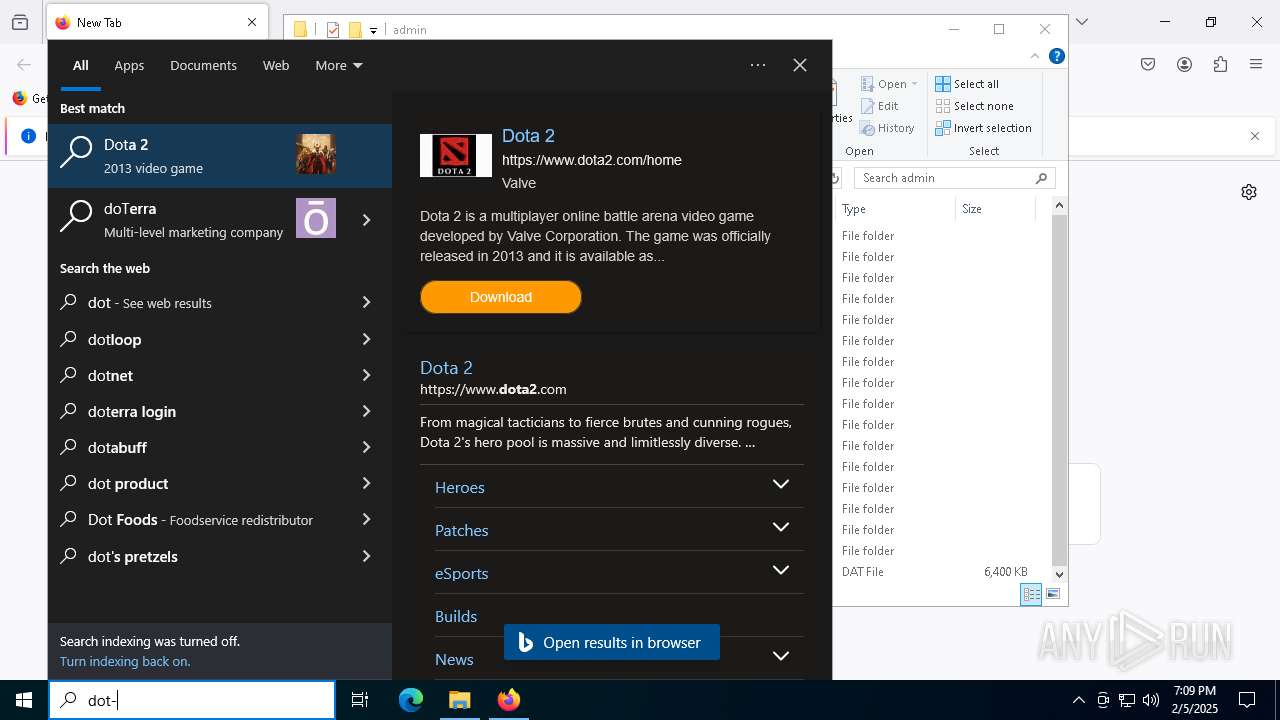The height and width of the screenshot is (720, 1280).
Task: Expand the dotloop suggestion arrow
Action: (366, 339)
